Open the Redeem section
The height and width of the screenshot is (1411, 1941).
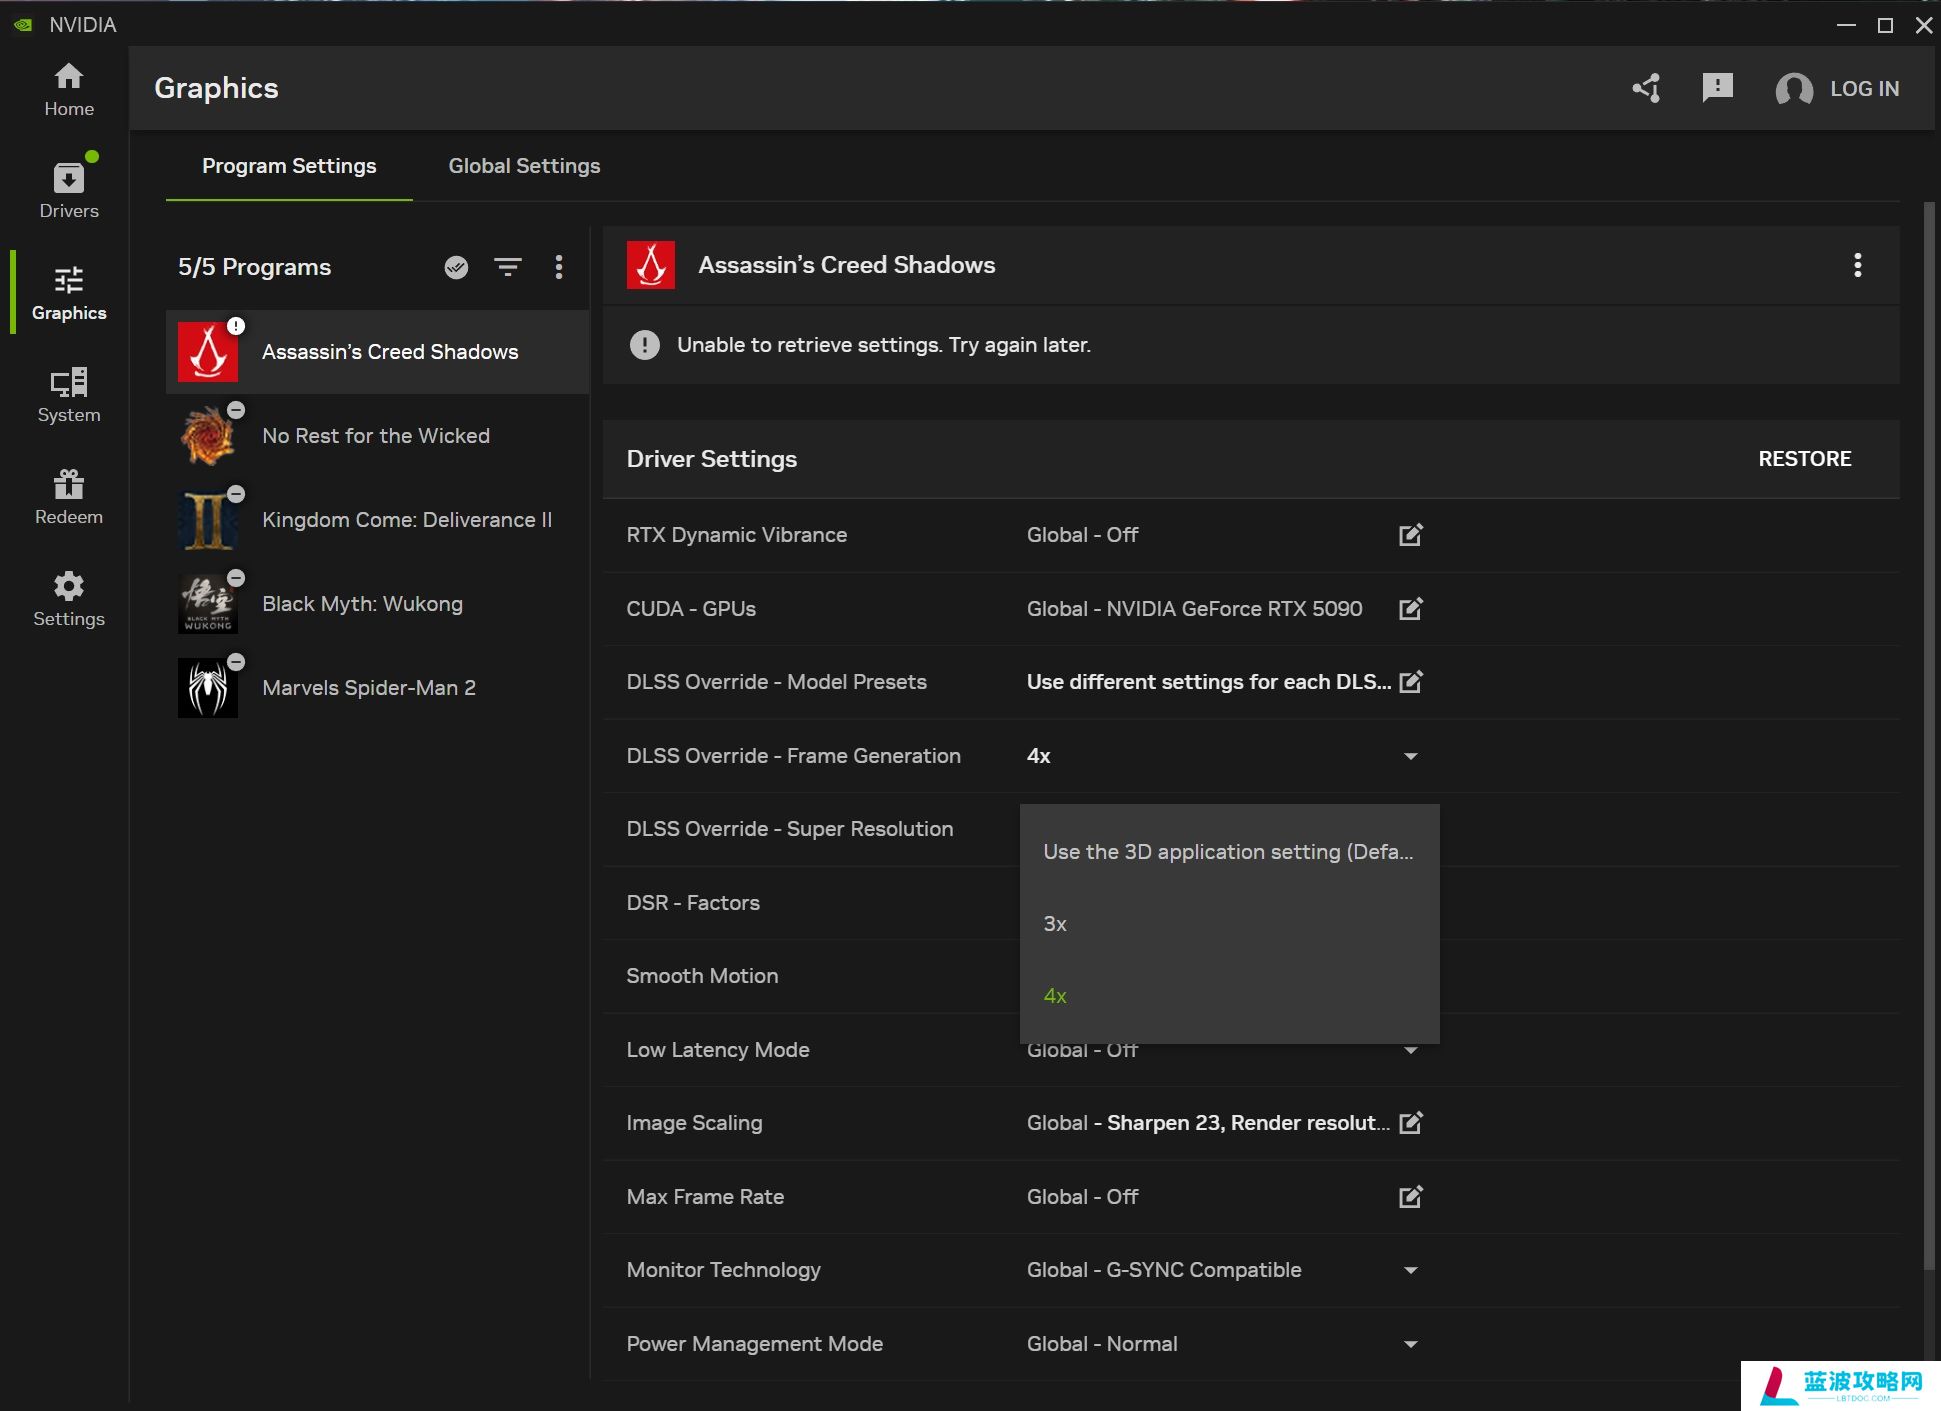coord(69,497)
